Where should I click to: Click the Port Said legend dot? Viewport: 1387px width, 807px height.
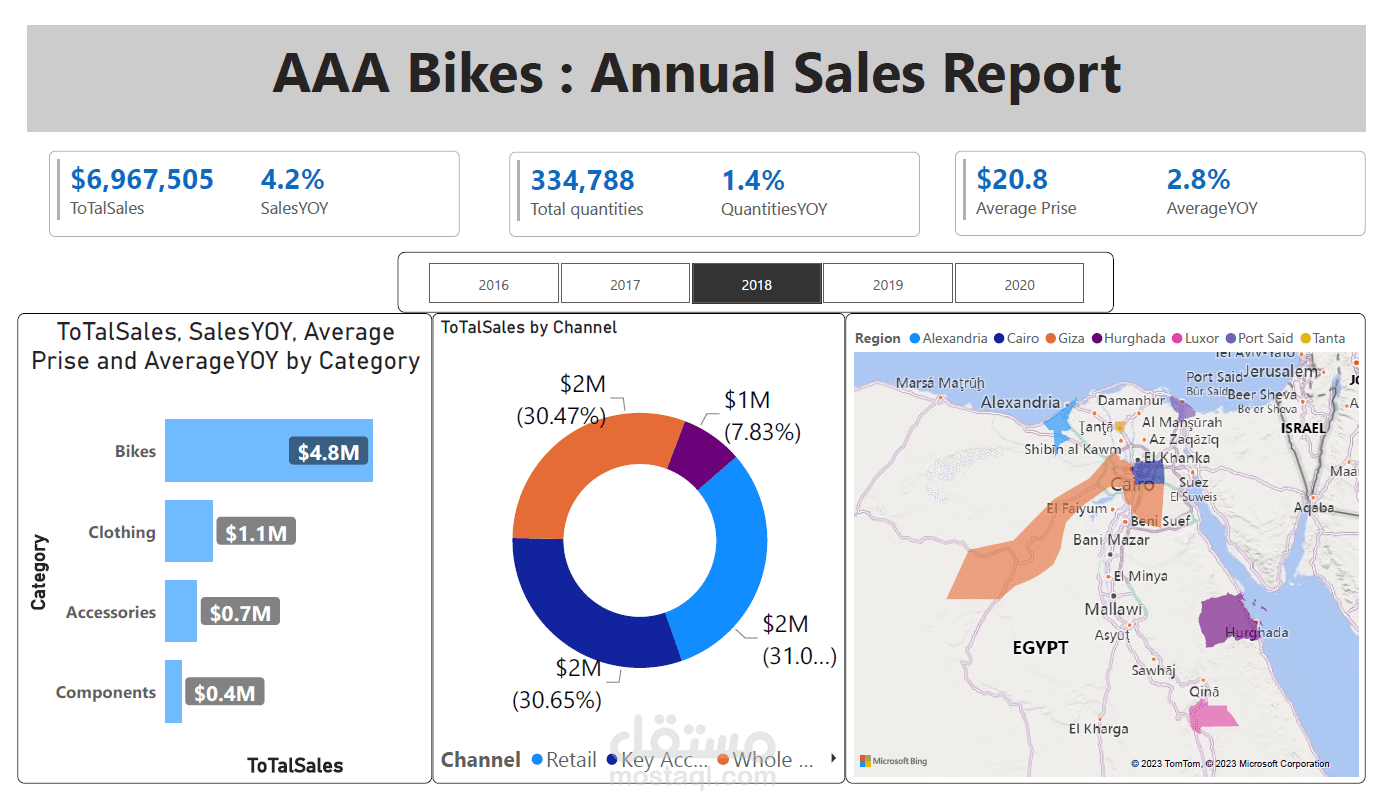click(x=1230, y=337)
